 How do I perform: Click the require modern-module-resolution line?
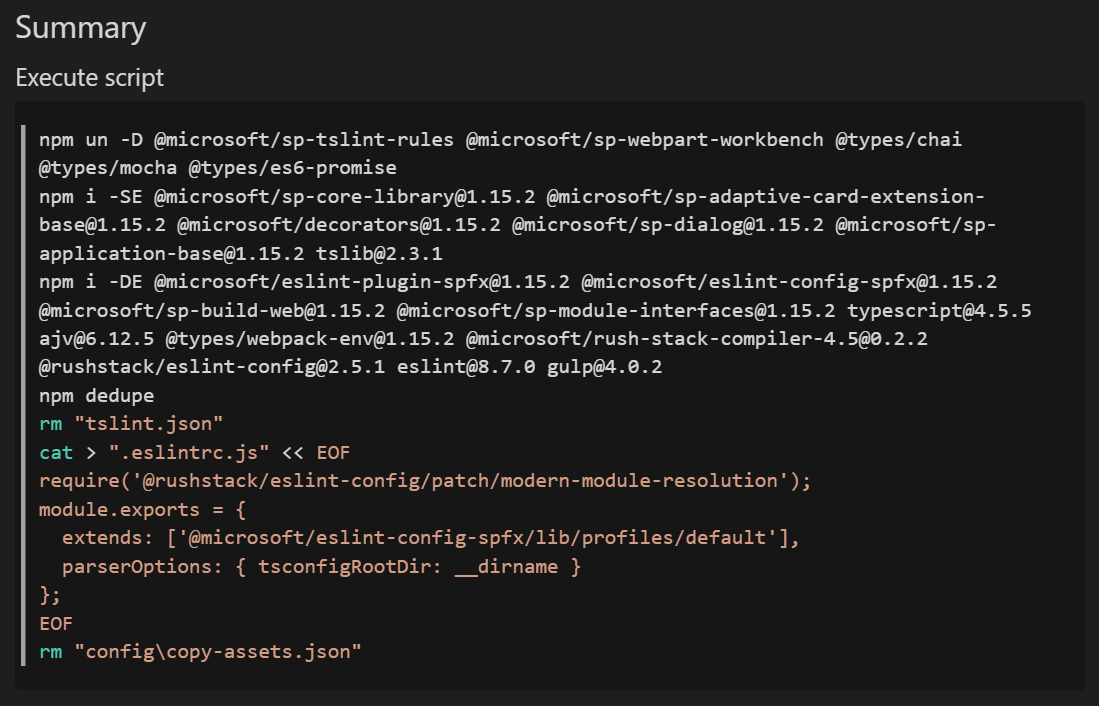click(425, 481)
